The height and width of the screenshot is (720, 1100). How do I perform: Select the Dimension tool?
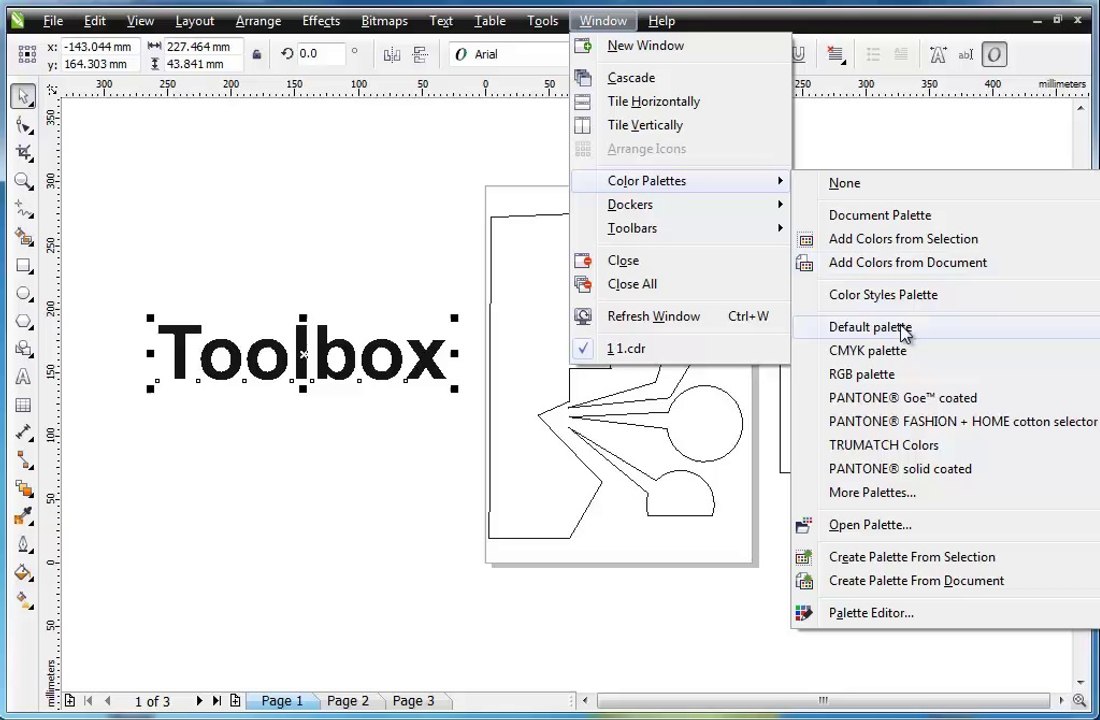point(23,432)
